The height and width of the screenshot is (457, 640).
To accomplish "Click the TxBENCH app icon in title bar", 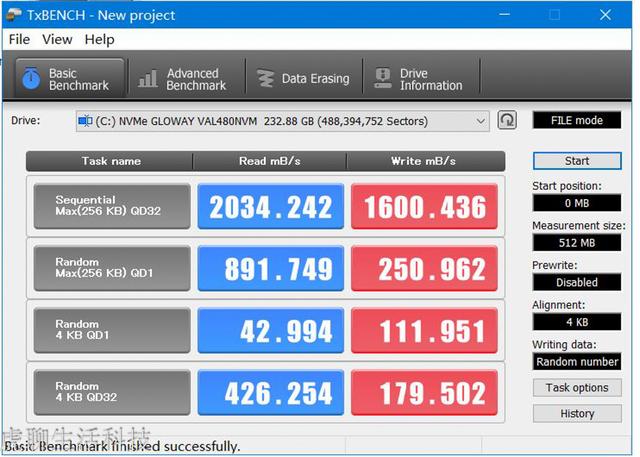I will [x=14, y=15].
